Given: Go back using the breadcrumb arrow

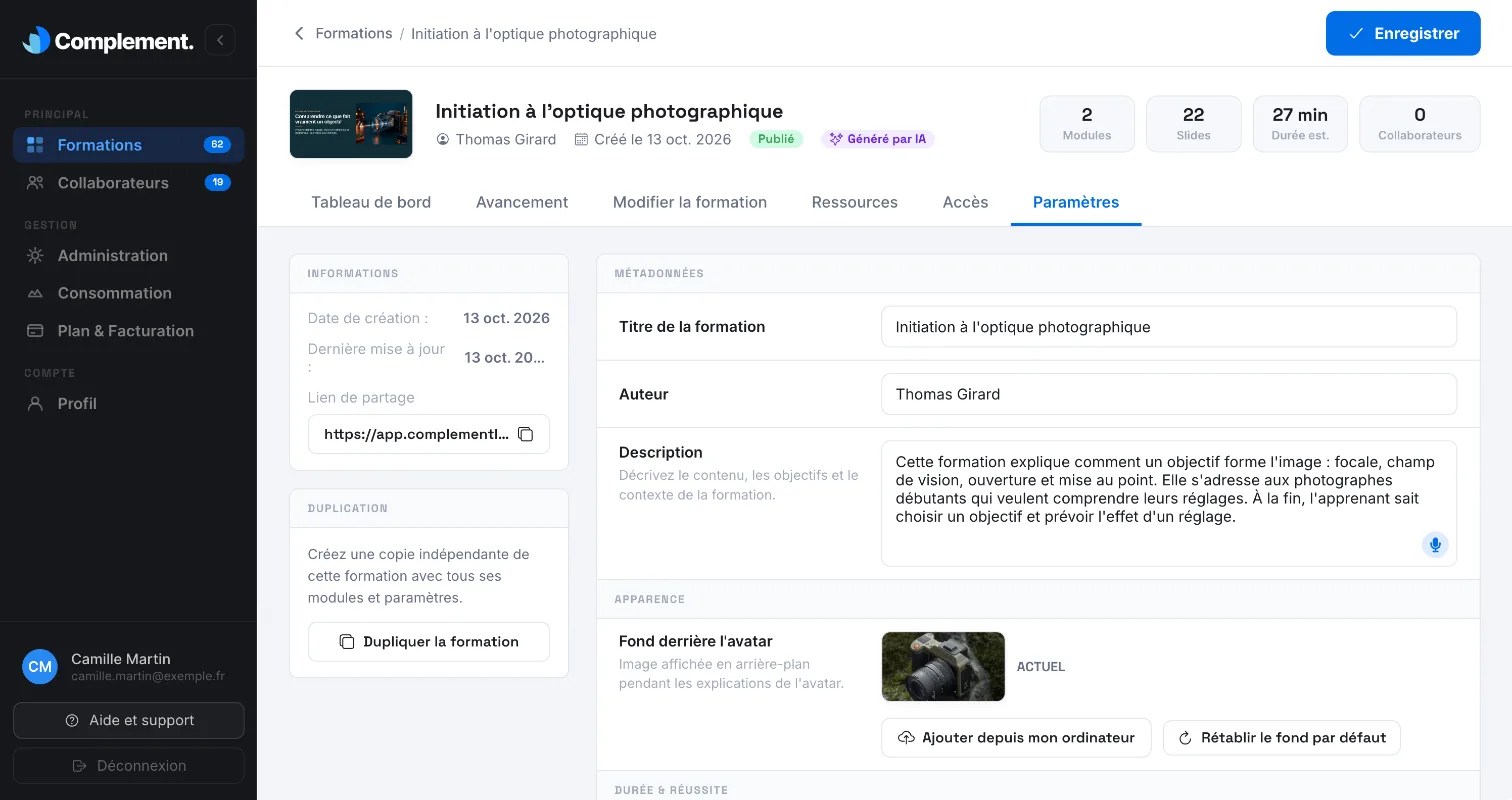Looking at the screenshot, I should 298,33.
